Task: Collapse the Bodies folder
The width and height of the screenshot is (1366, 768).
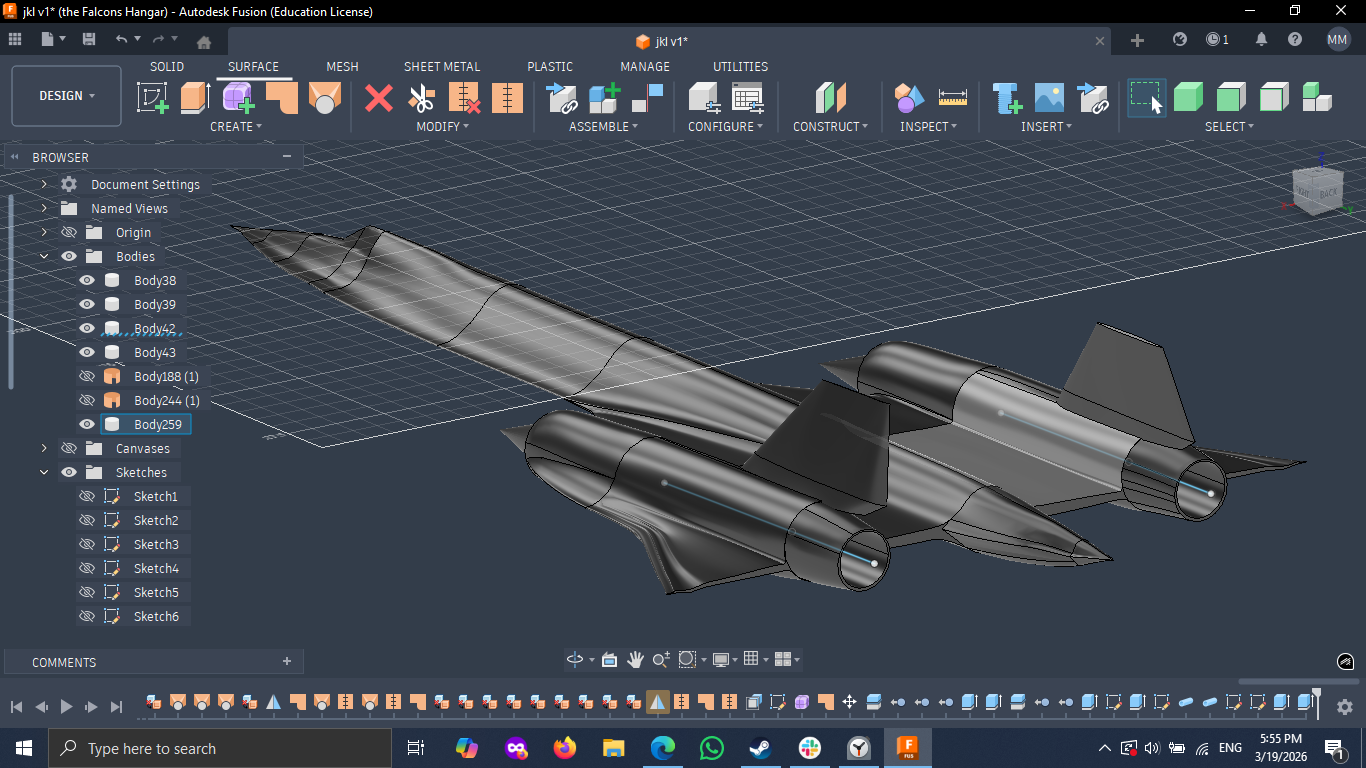Action: tap(44, 256)
